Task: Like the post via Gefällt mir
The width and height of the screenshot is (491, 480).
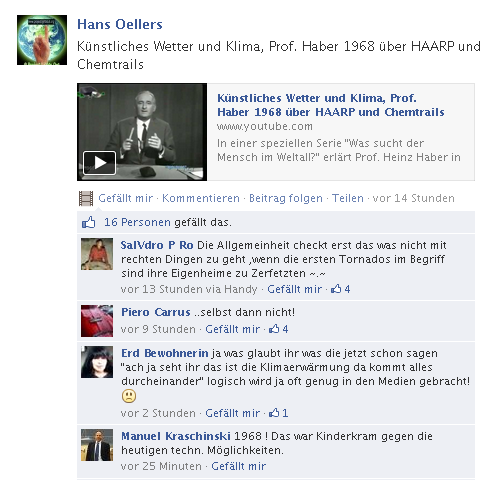Action: coord(126,198)
